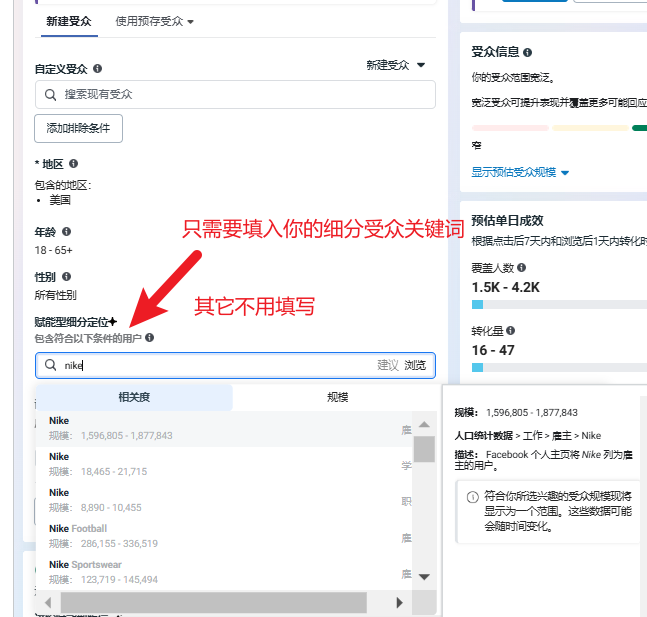This screenshot has width=647, height=617.
Task: Click 浏览 link in targeting search box
Action: (x=415, y=366)
